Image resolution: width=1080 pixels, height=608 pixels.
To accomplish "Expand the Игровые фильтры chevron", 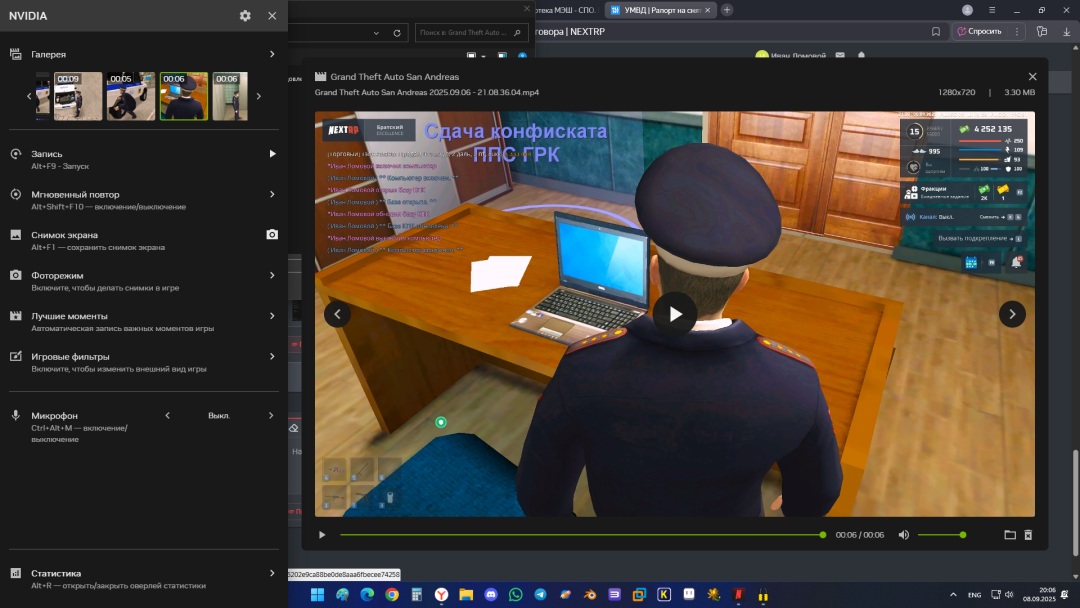I will 272,357.
